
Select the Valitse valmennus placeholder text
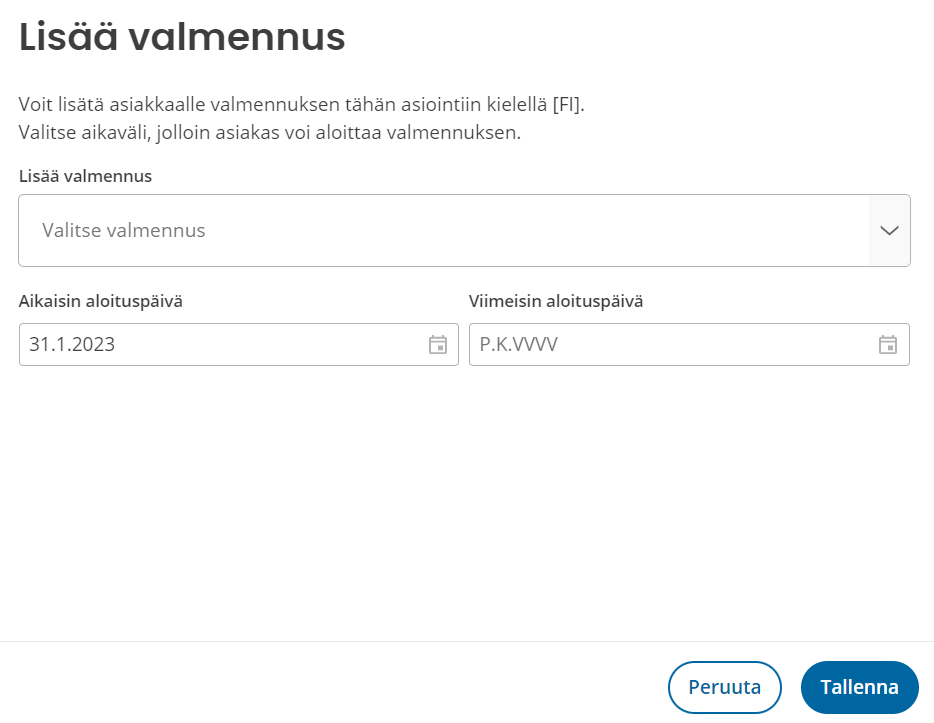[x=124, y=230]
